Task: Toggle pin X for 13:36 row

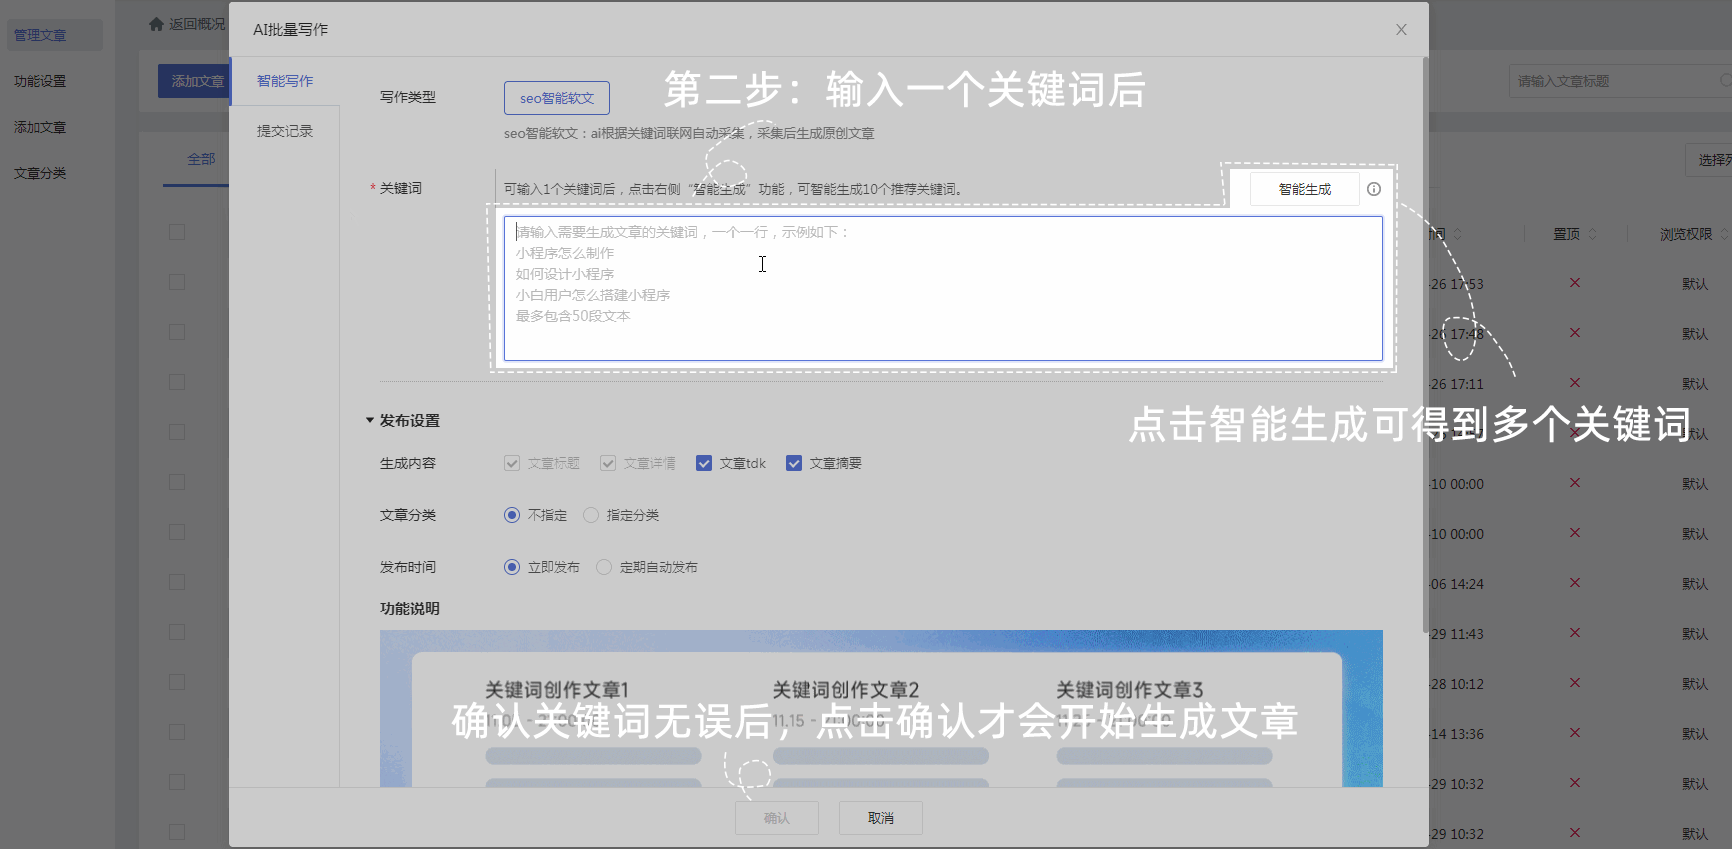Action: [x=1575, y=733]
